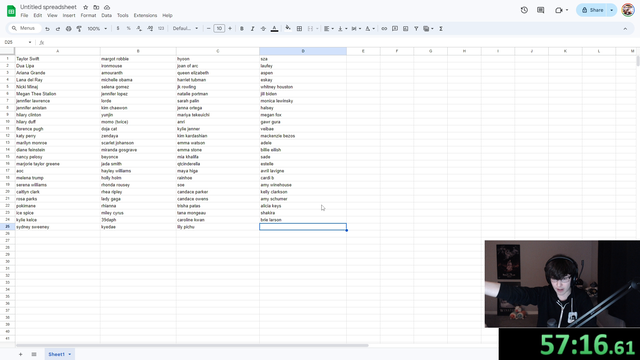
Task: Toggle italic formatting
Action: (x=252, y=29)
